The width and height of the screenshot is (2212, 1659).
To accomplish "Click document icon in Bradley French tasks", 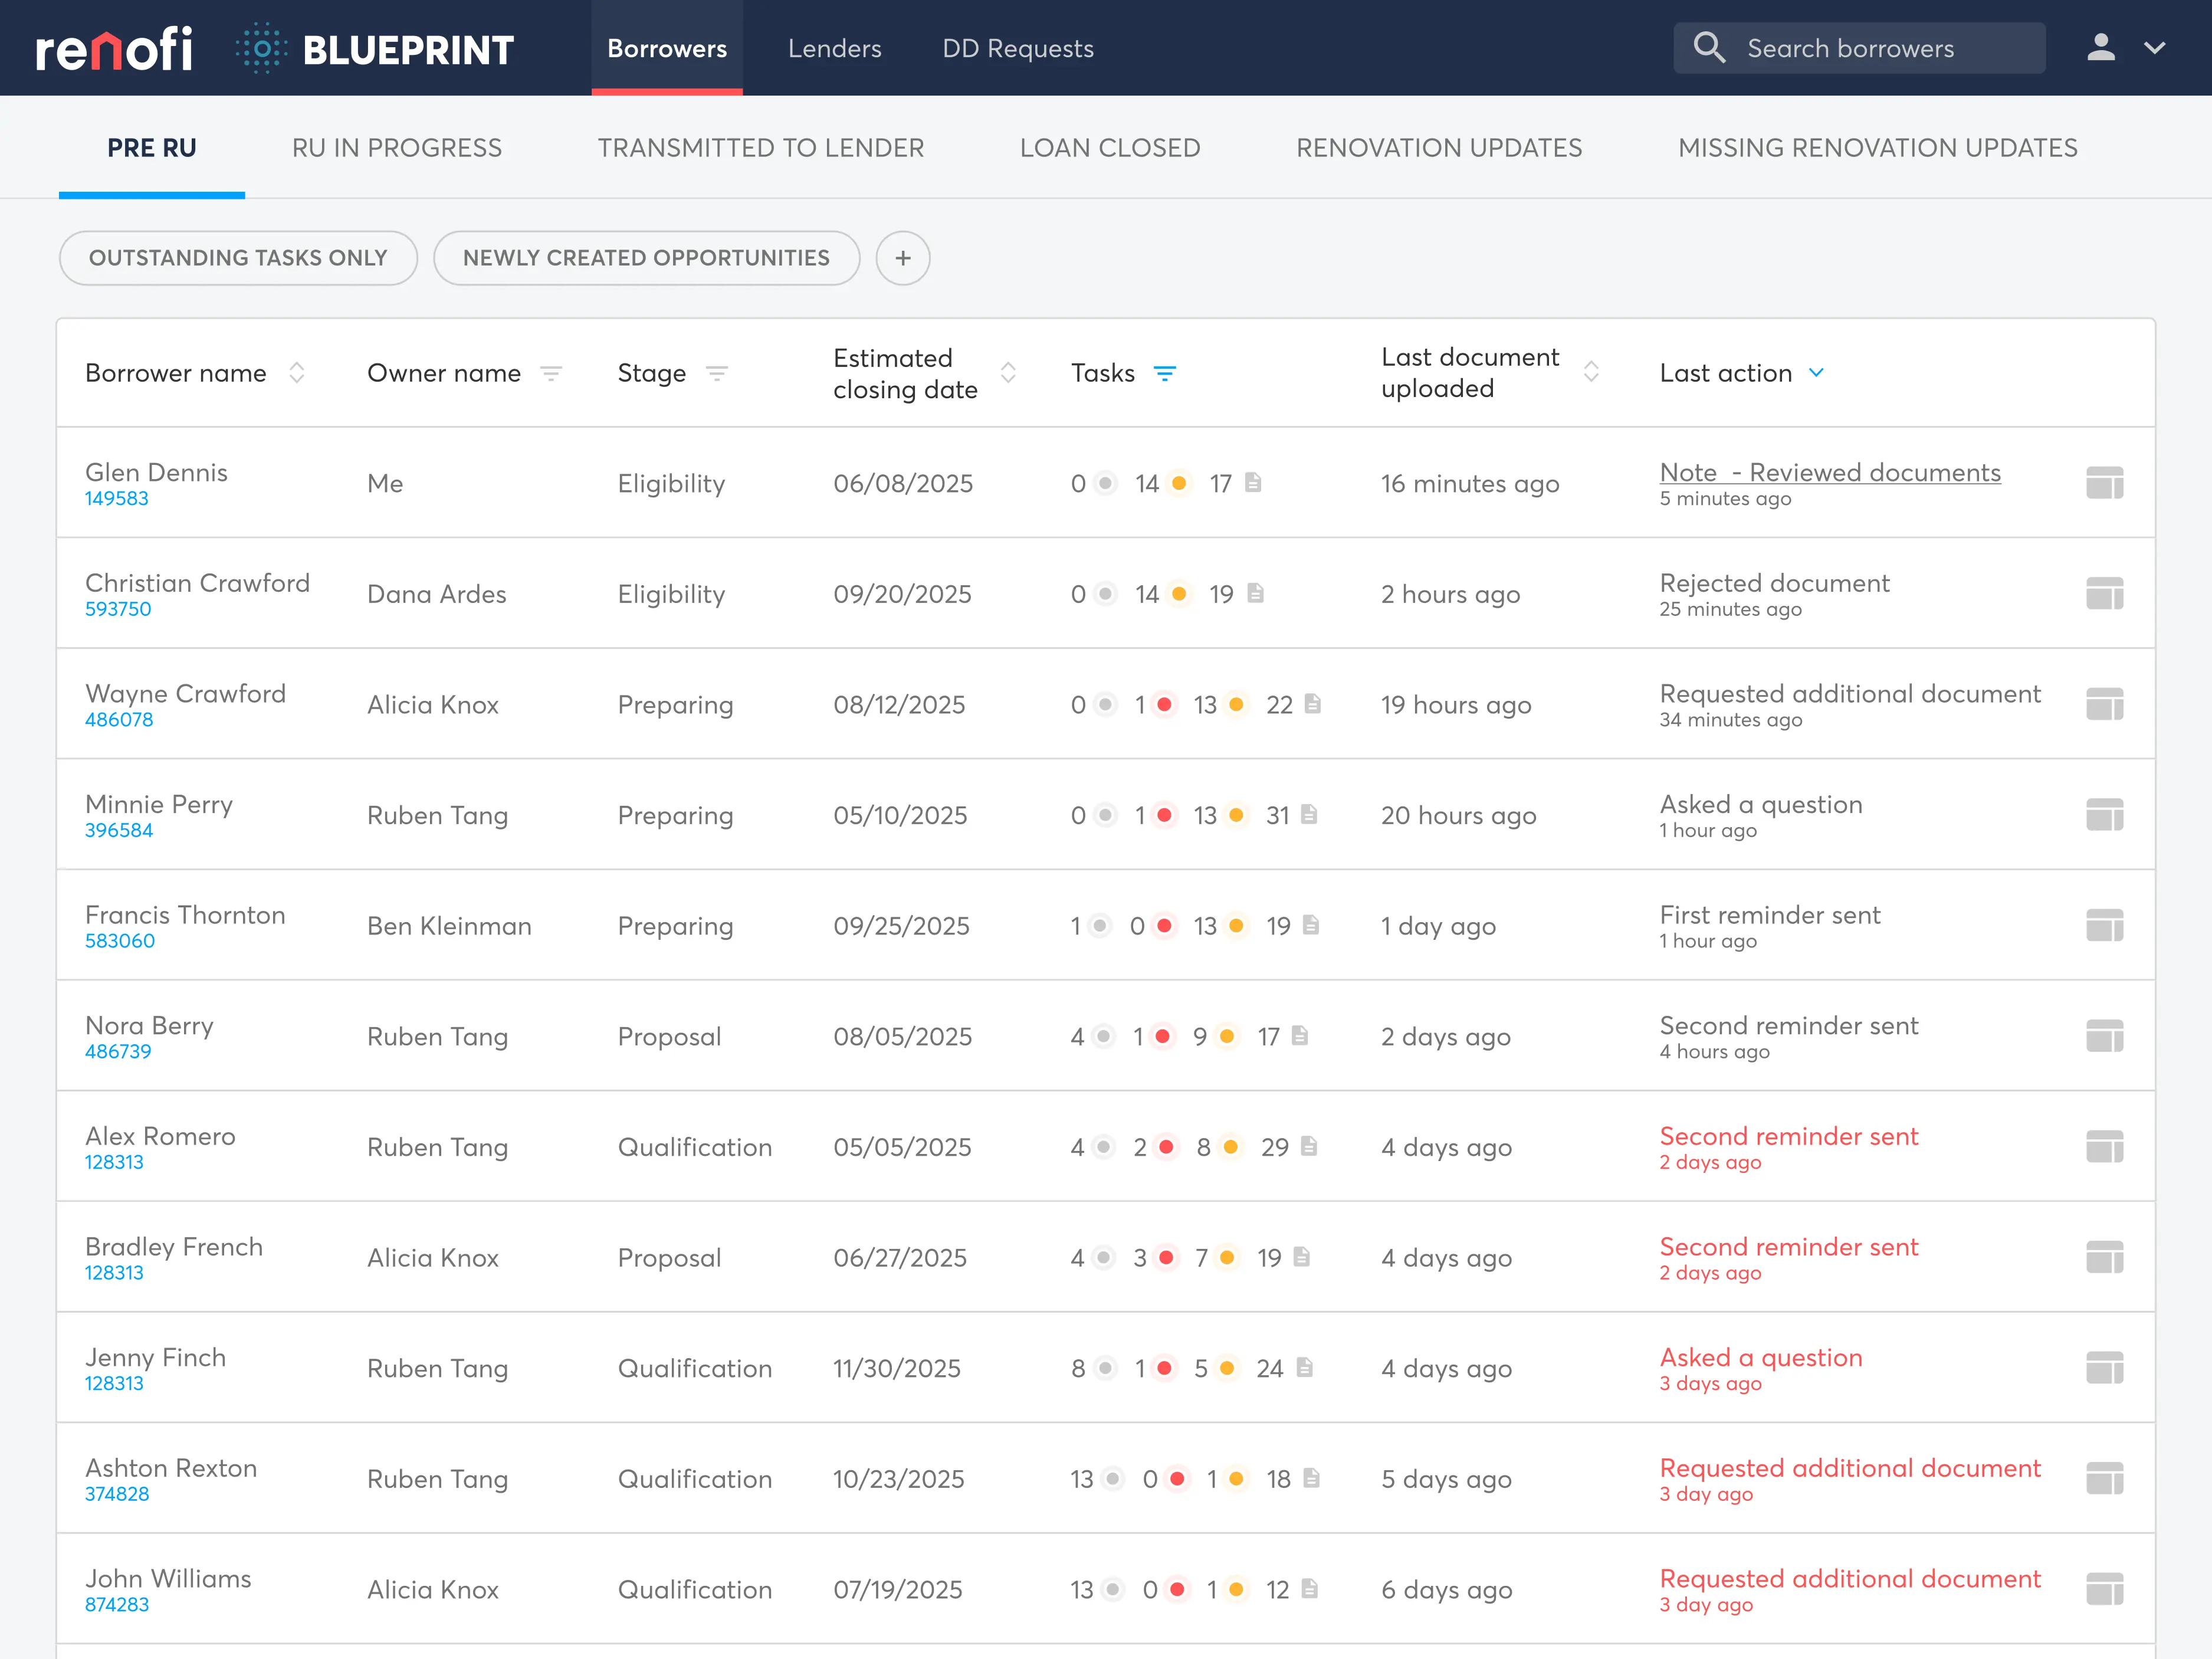I will coord(1302,1256).
